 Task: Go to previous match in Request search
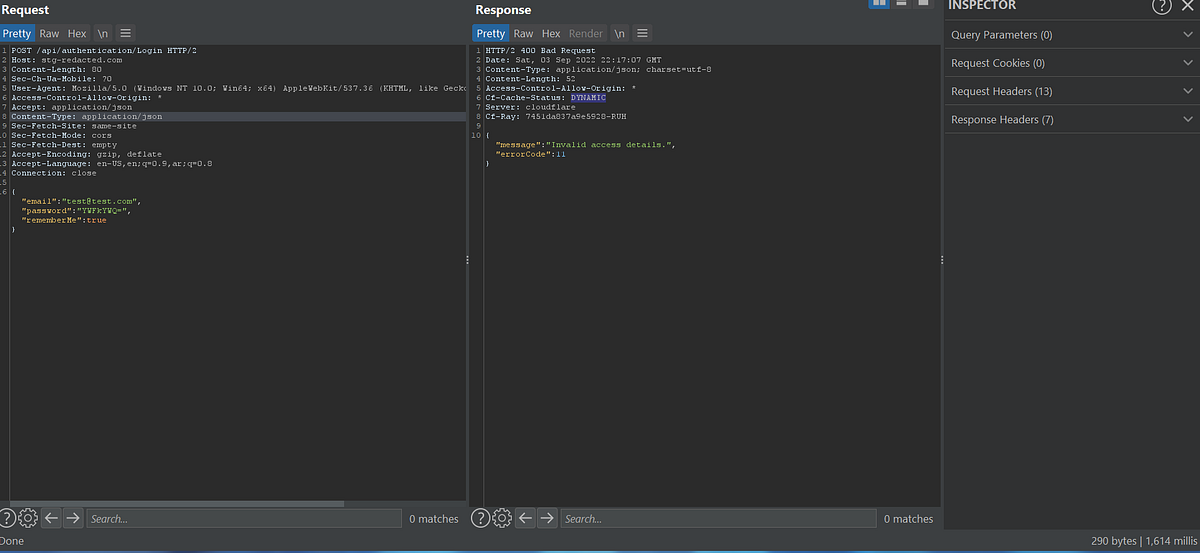coord(51,518)
